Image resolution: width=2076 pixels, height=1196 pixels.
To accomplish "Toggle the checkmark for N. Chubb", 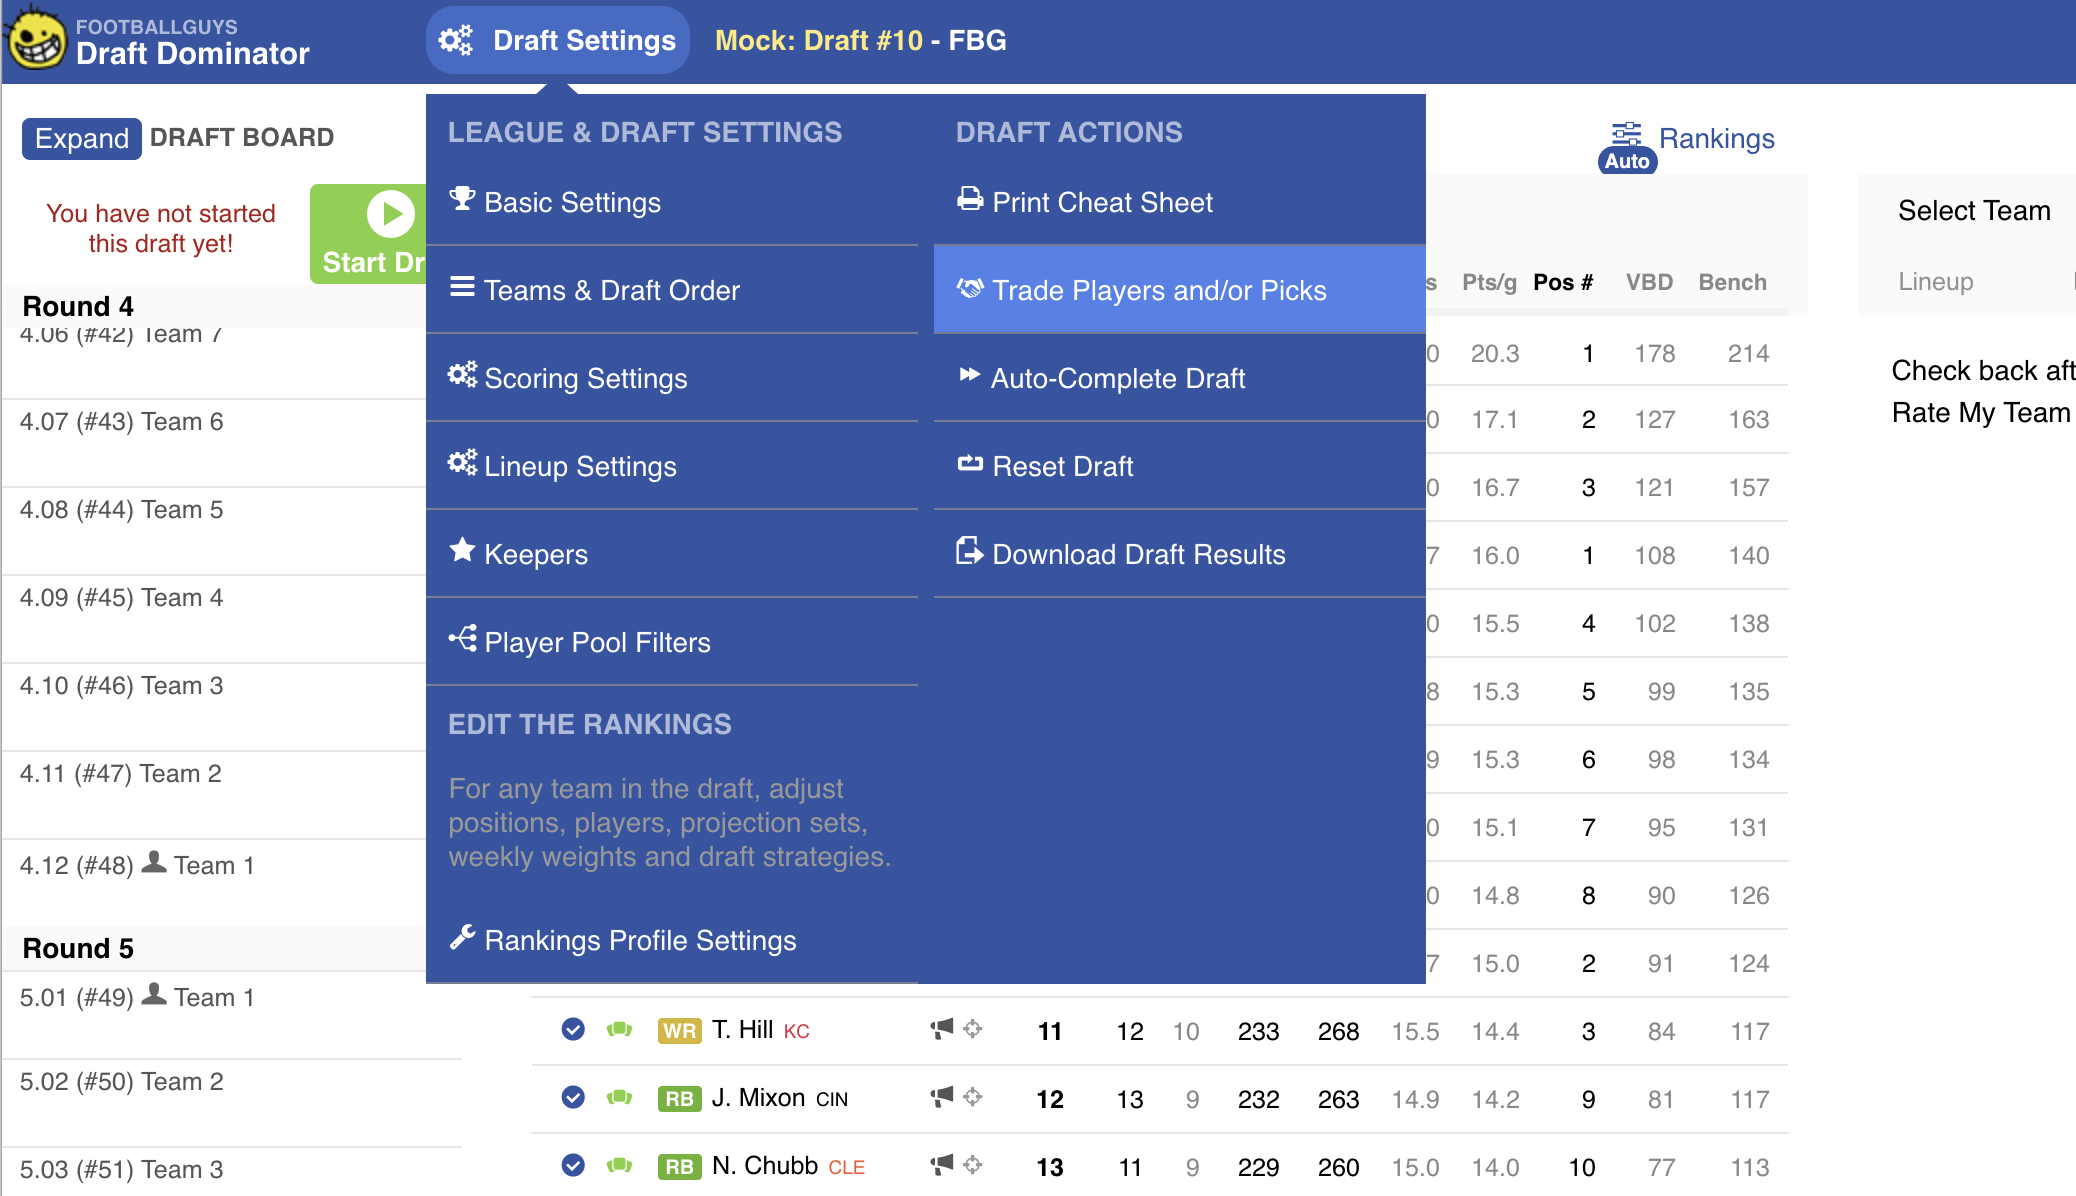I will click(x=573, y=1165).
